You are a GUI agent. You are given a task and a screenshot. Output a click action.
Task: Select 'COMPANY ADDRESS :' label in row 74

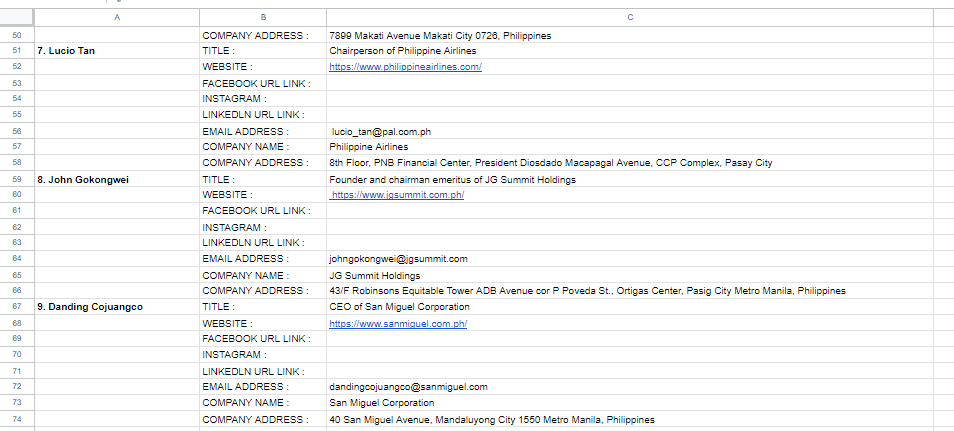(263, 419)
